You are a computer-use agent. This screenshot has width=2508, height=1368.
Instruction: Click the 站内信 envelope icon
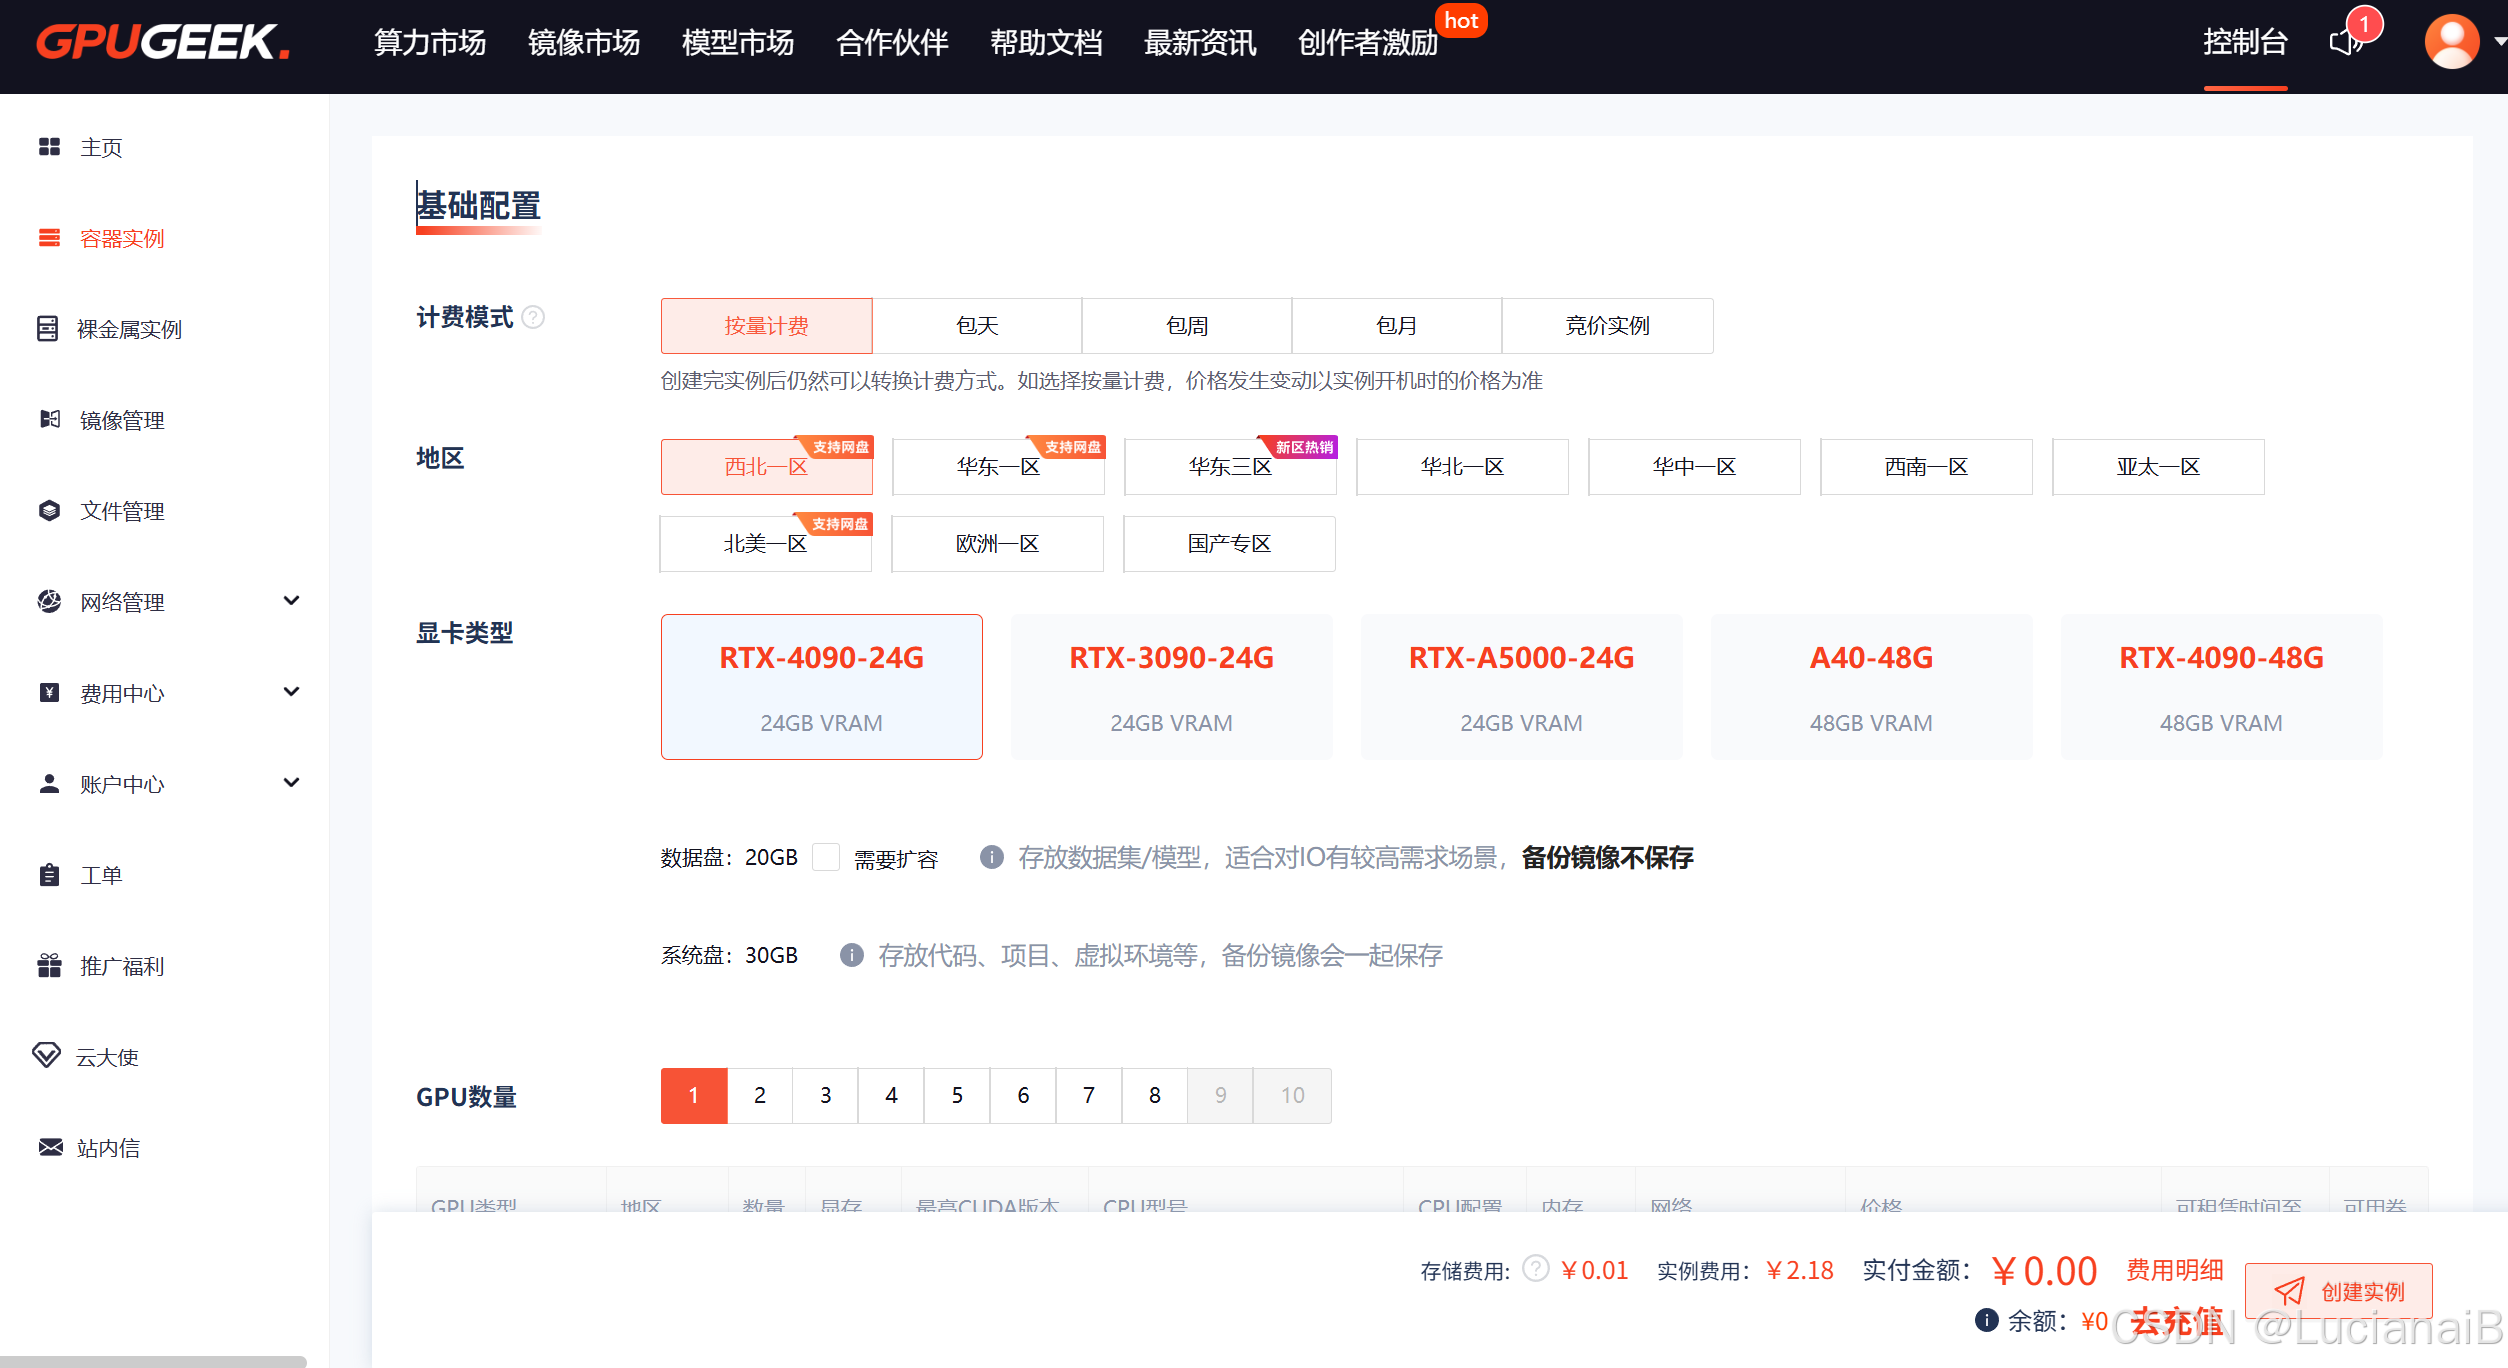click(49, 1147)
